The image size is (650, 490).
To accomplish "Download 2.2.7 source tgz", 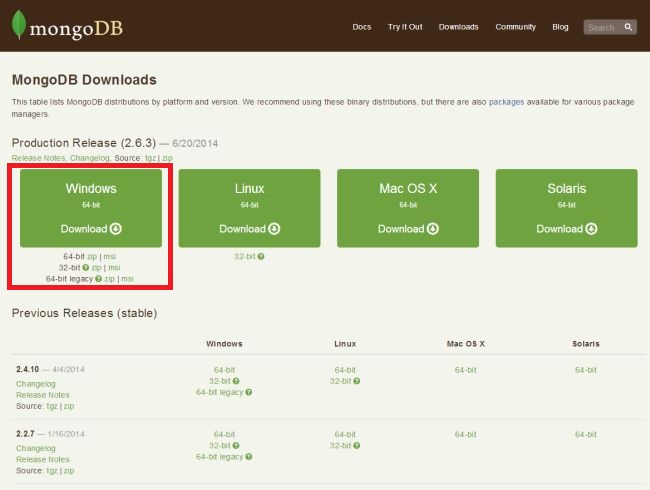I will click(52, 471).
